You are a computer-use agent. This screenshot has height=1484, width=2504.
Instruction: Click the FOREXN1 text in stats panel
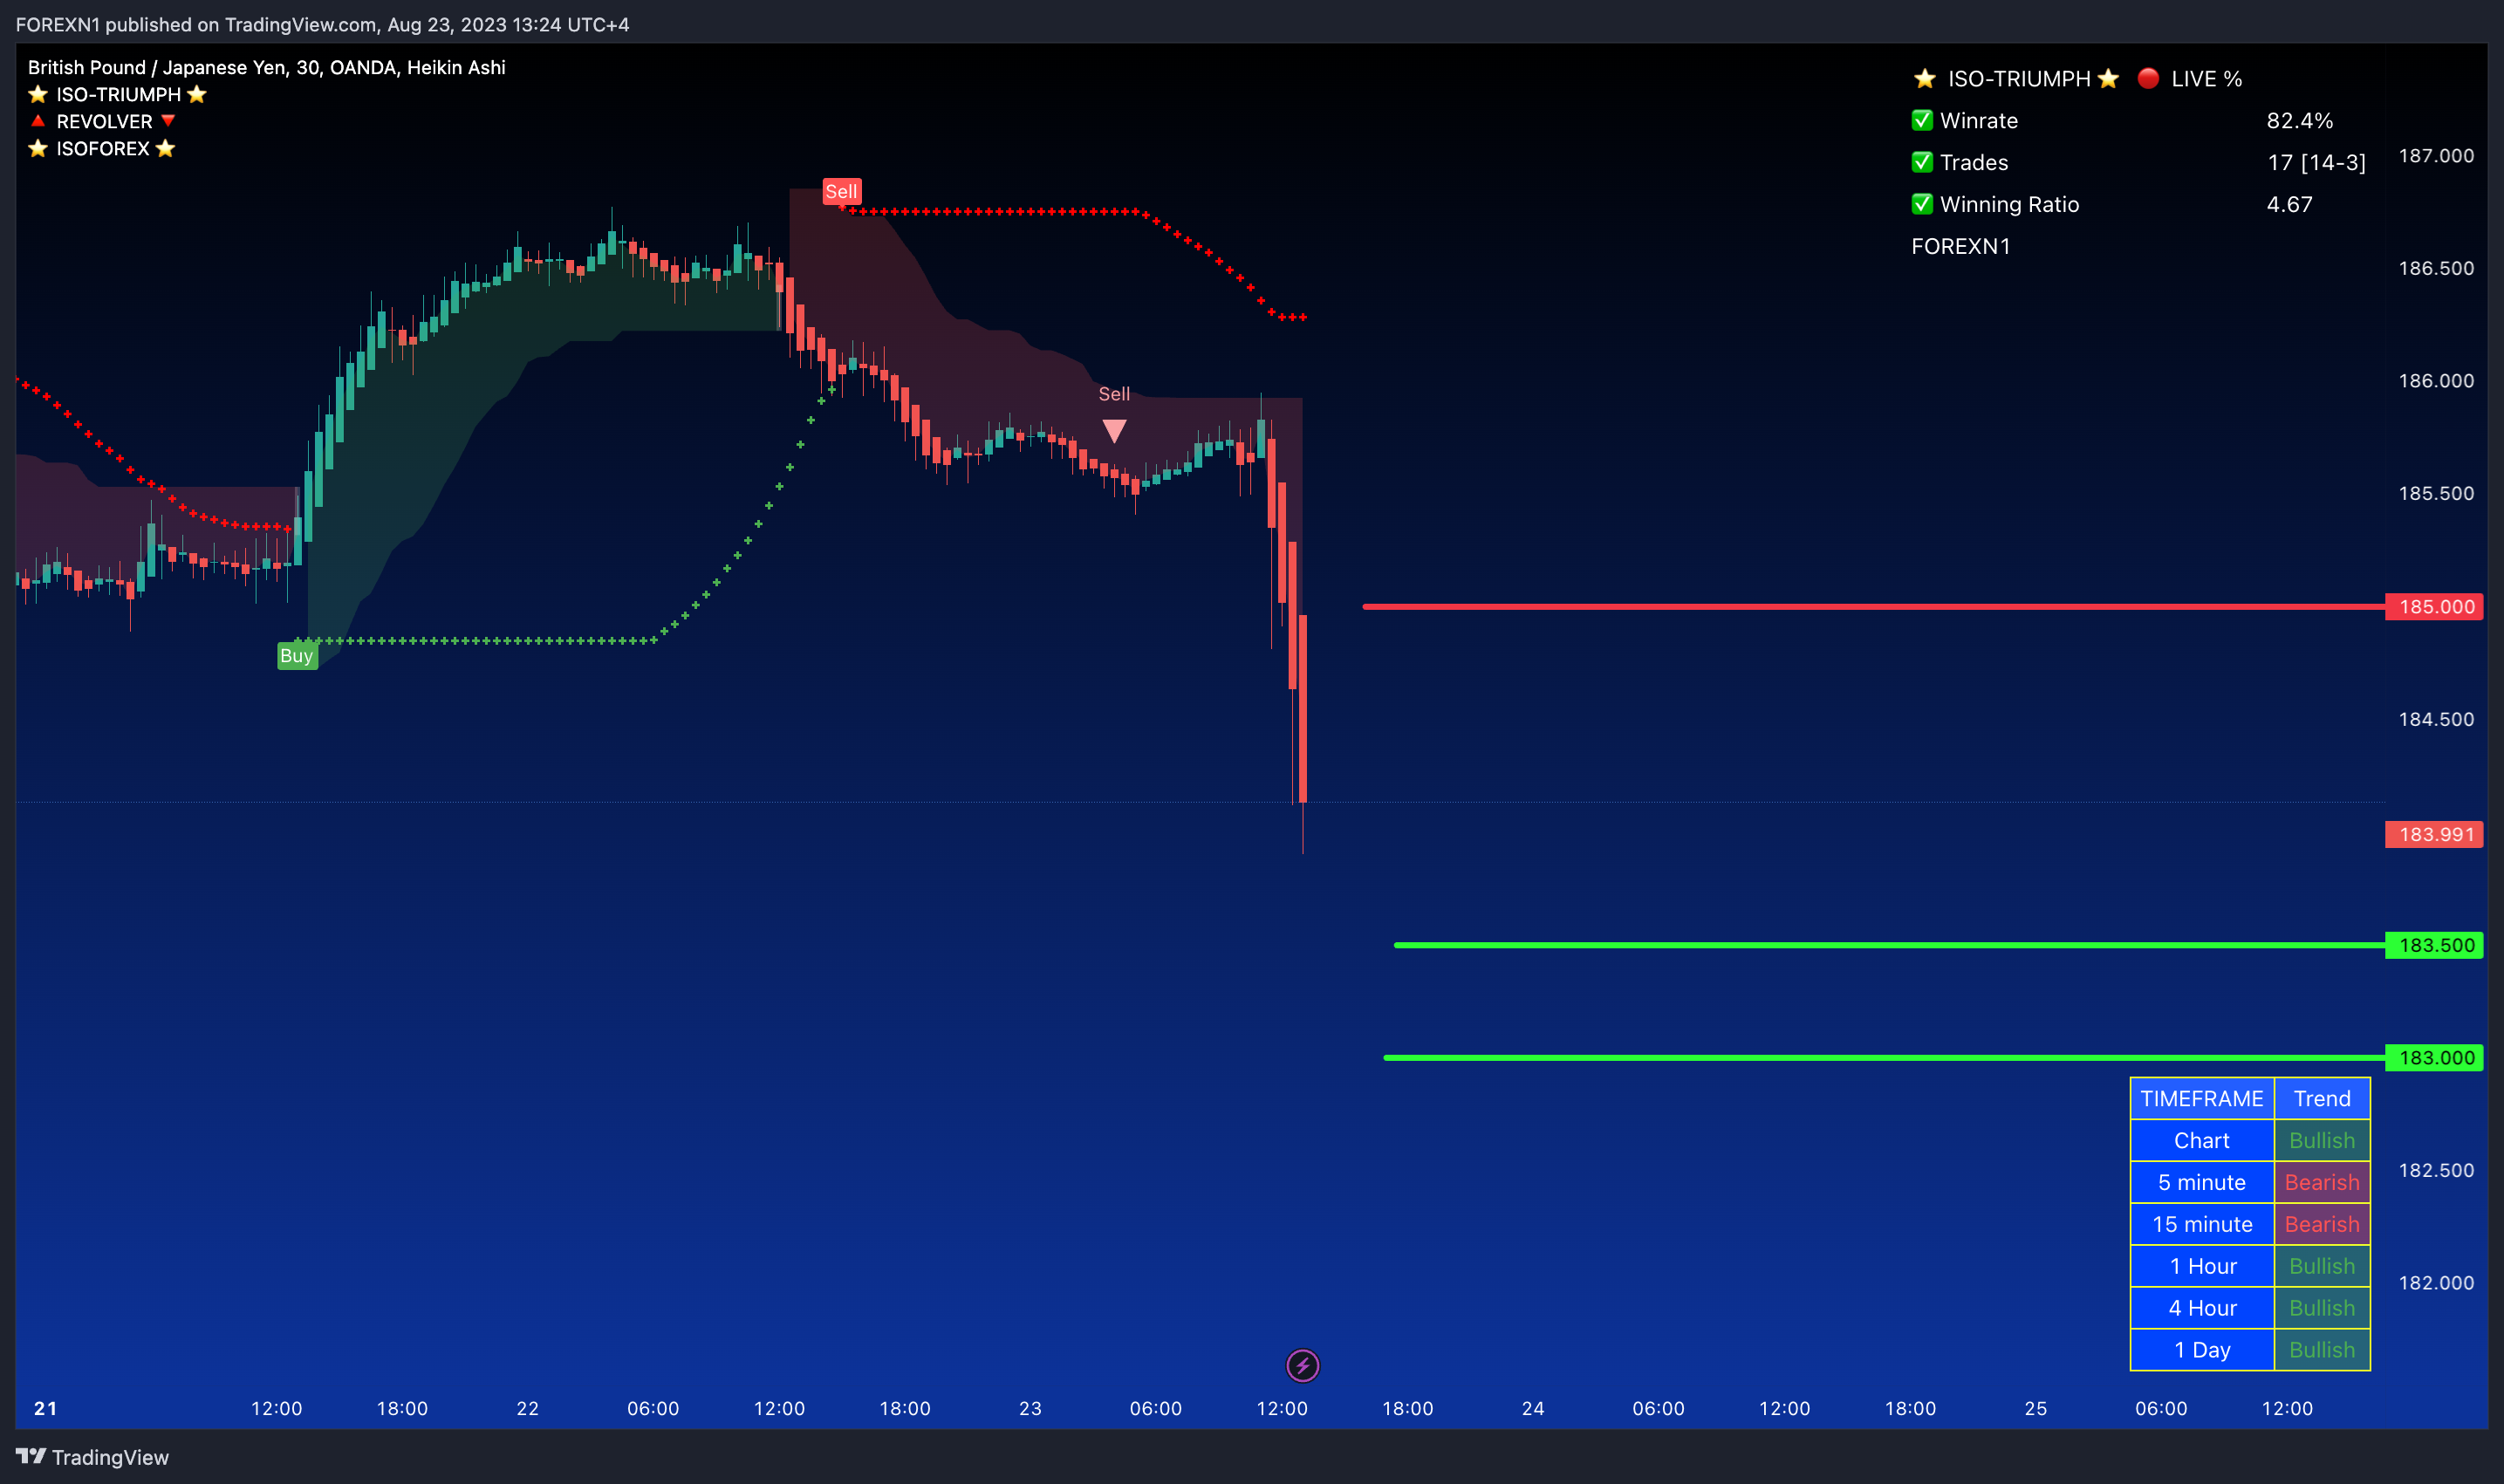pyautogui.click(x=1960, y=246)
